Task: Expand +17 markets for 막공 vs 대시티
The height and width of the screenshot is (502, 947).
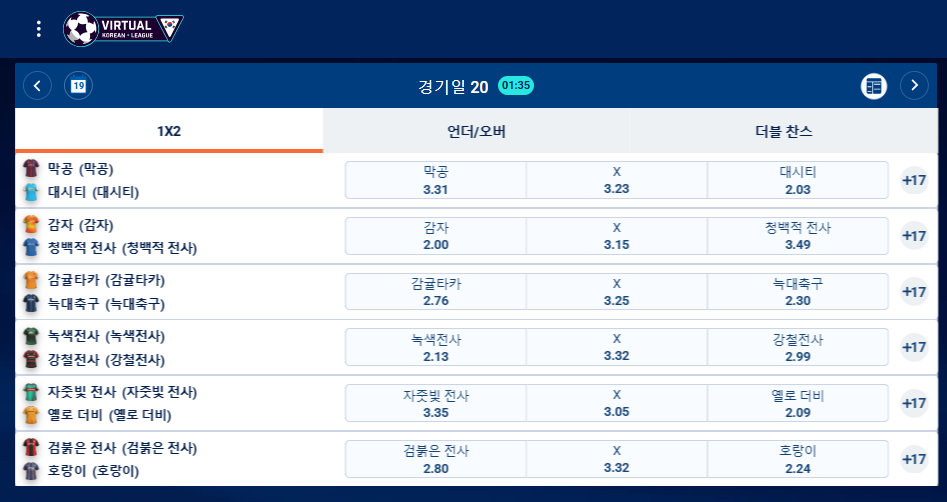Action: click(x=914, y=180)
